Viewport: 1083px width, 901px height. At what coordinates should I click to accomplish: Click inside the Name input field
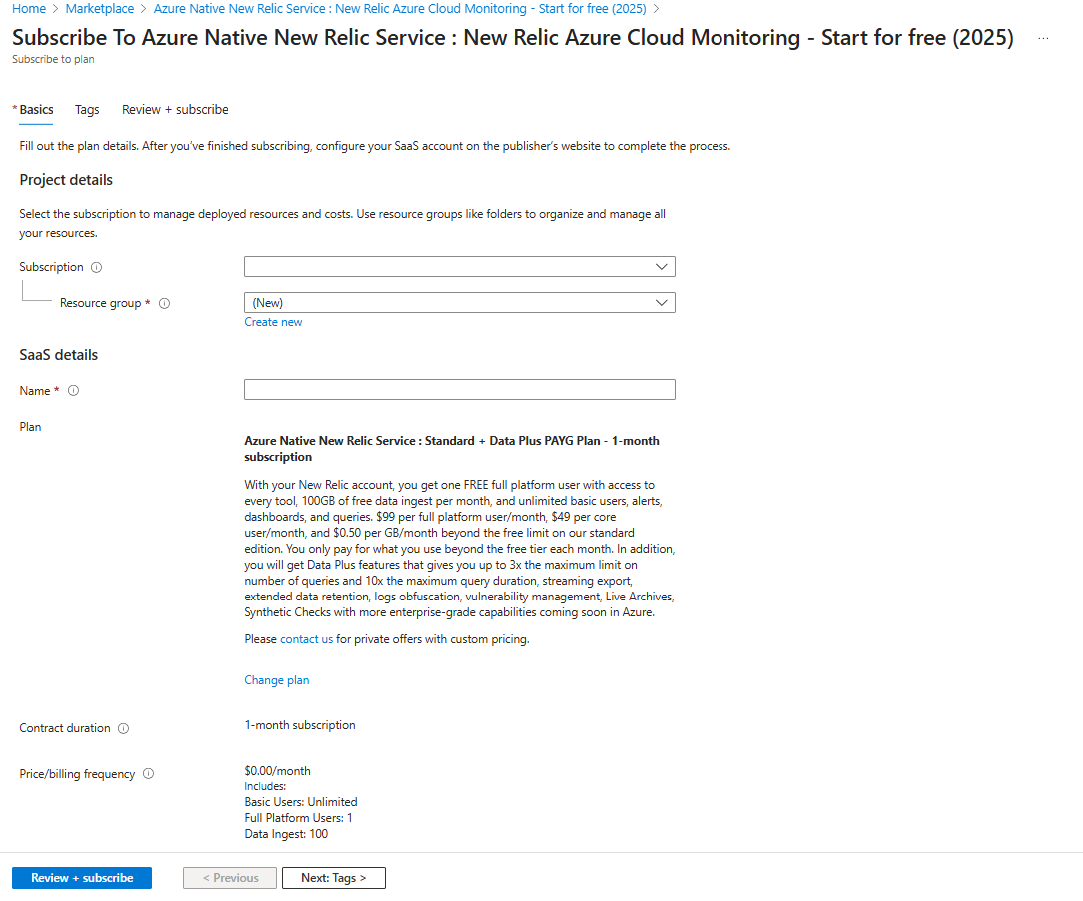pos(459,389)
